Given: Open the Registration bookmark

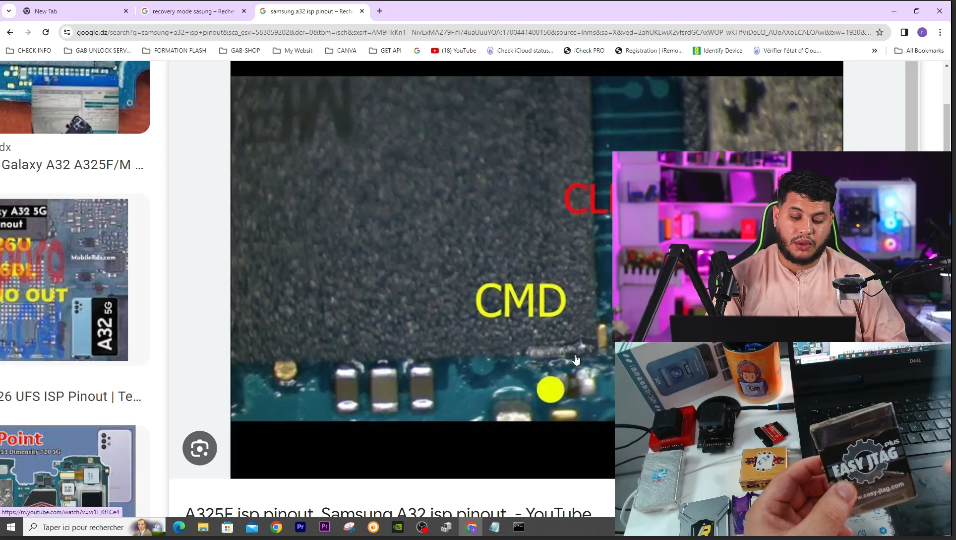Looking at the screenshot, I should (648, 51).
